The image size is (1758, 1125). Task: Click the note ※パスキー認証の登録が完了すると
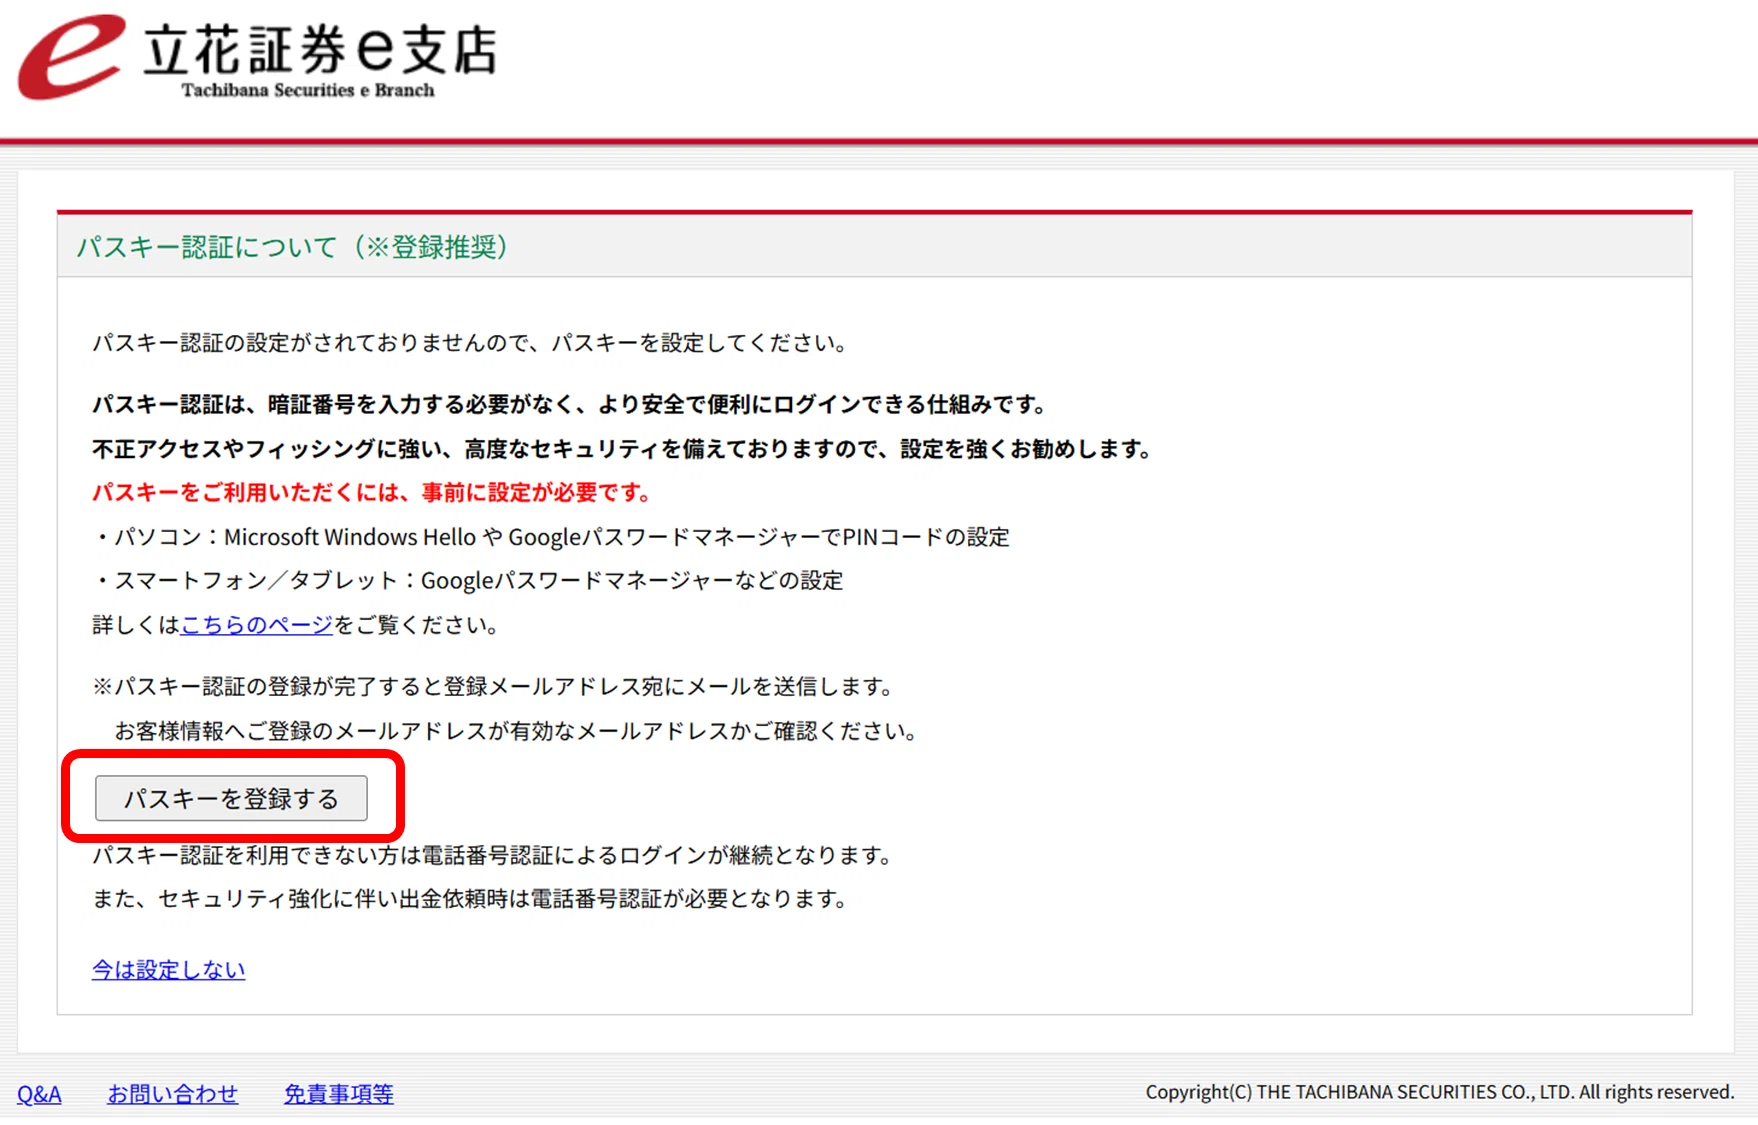494,687
